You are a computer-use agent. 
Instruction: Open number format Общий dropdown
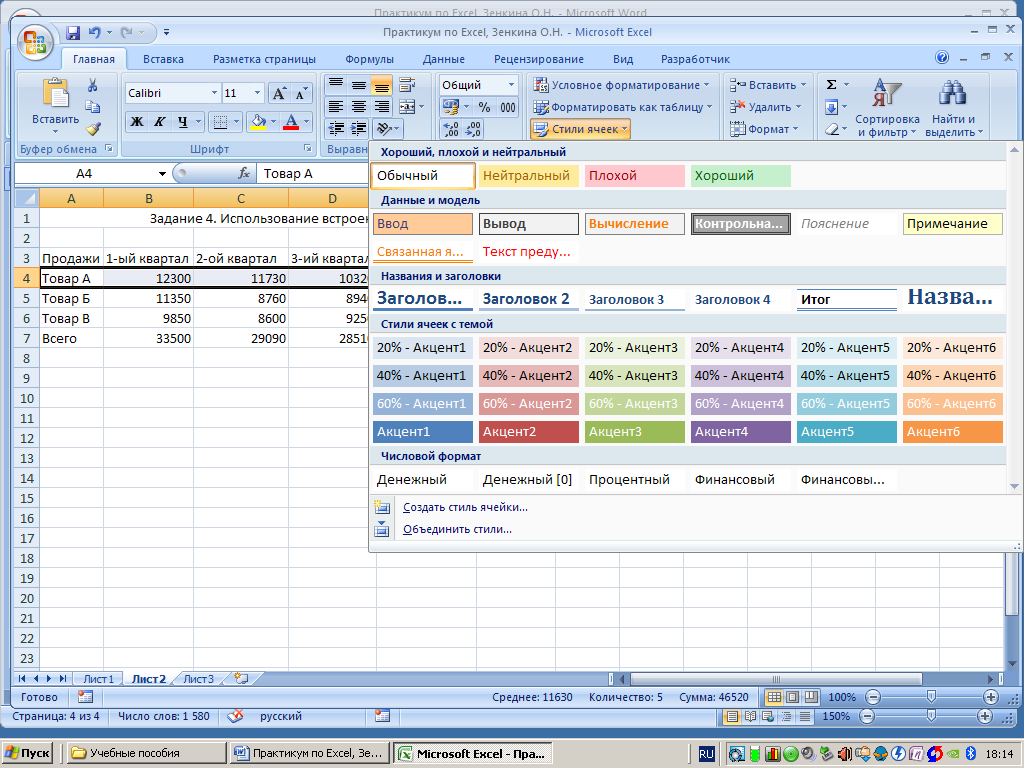coord(511,85)
